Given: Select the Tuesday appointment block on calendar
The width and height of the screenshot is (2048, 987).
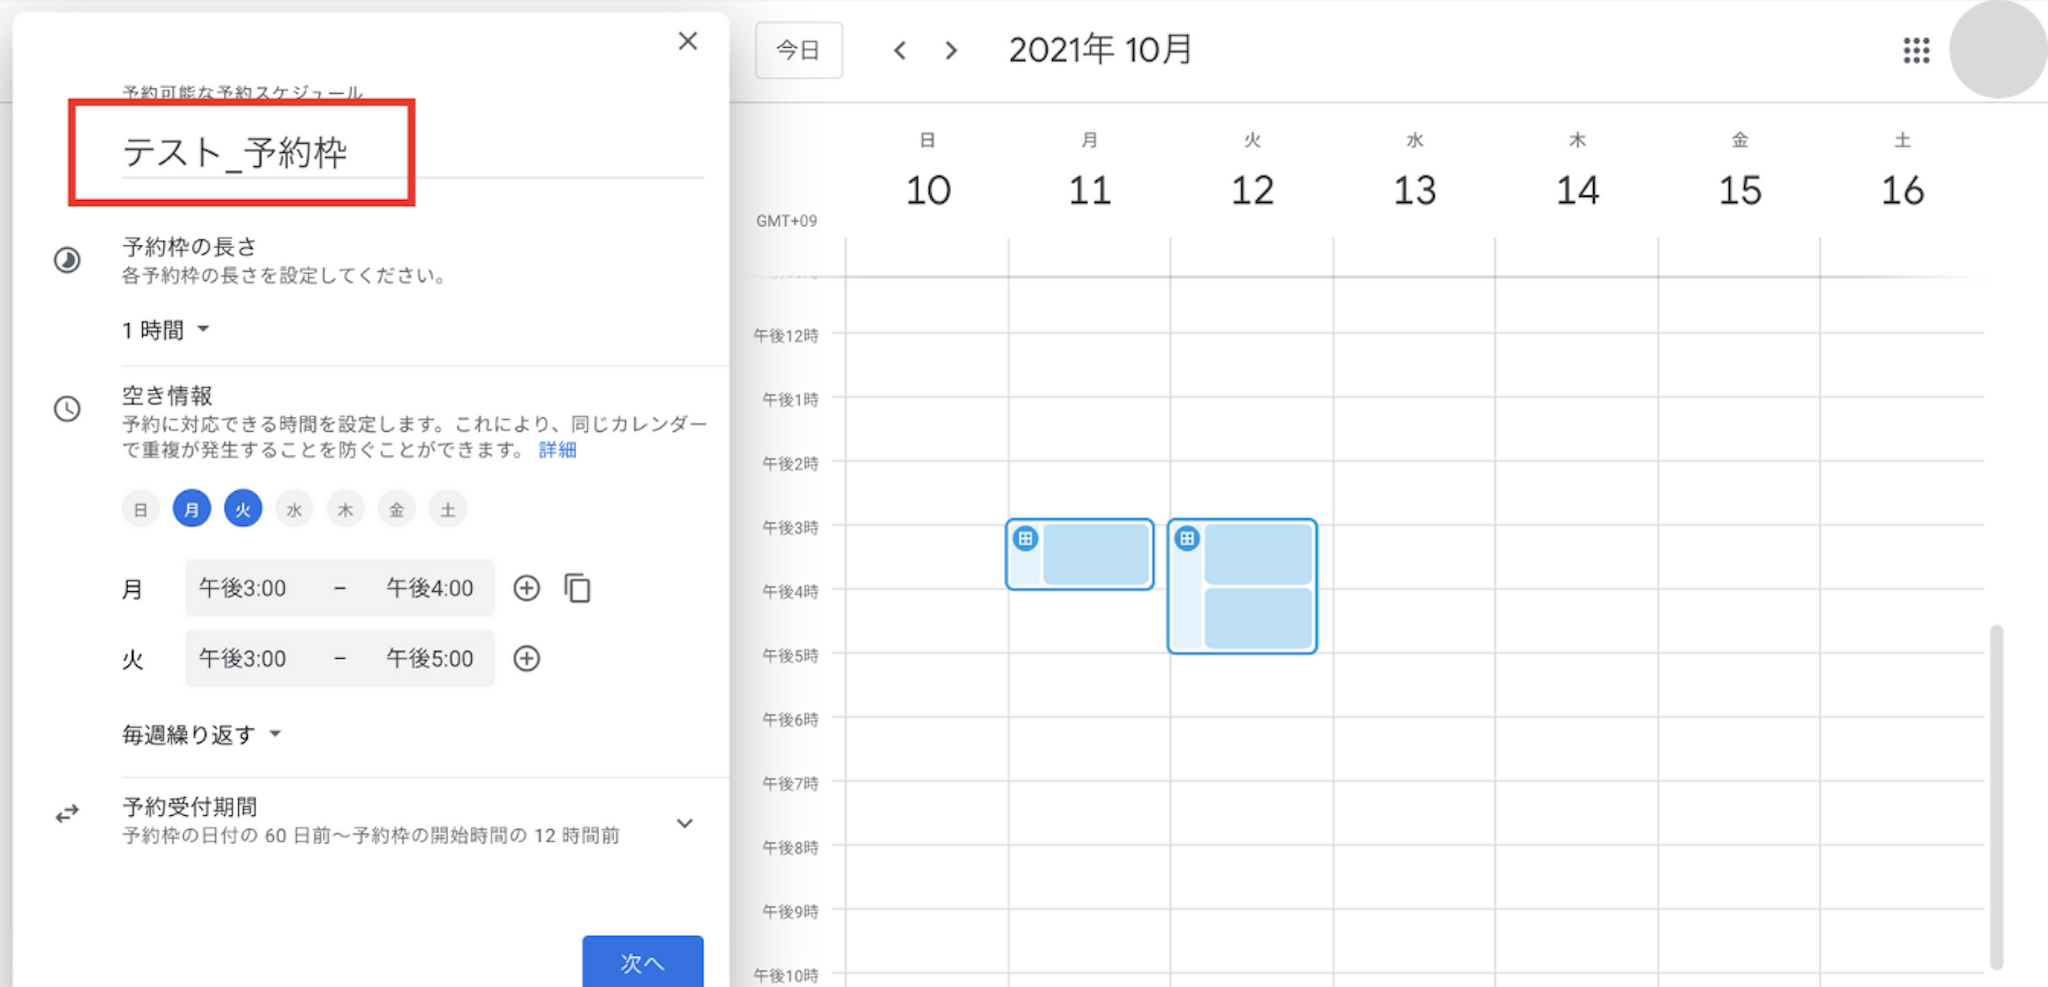Looking at the screenshot, I should (1242, 585).
